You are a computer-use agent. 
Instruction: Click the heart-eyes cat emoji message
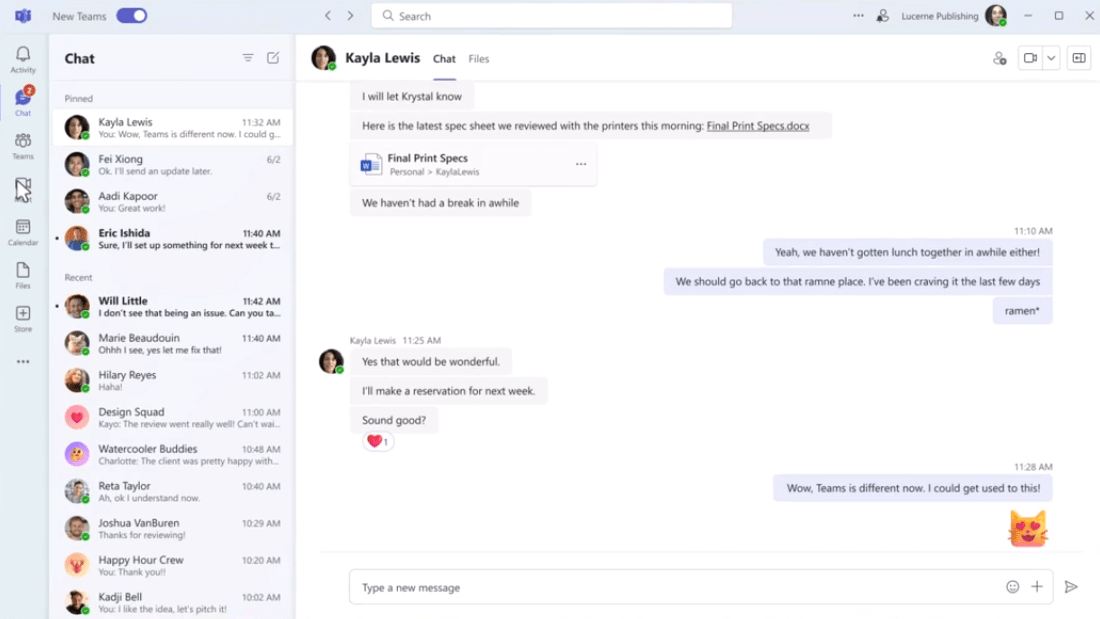point(1028,528)
